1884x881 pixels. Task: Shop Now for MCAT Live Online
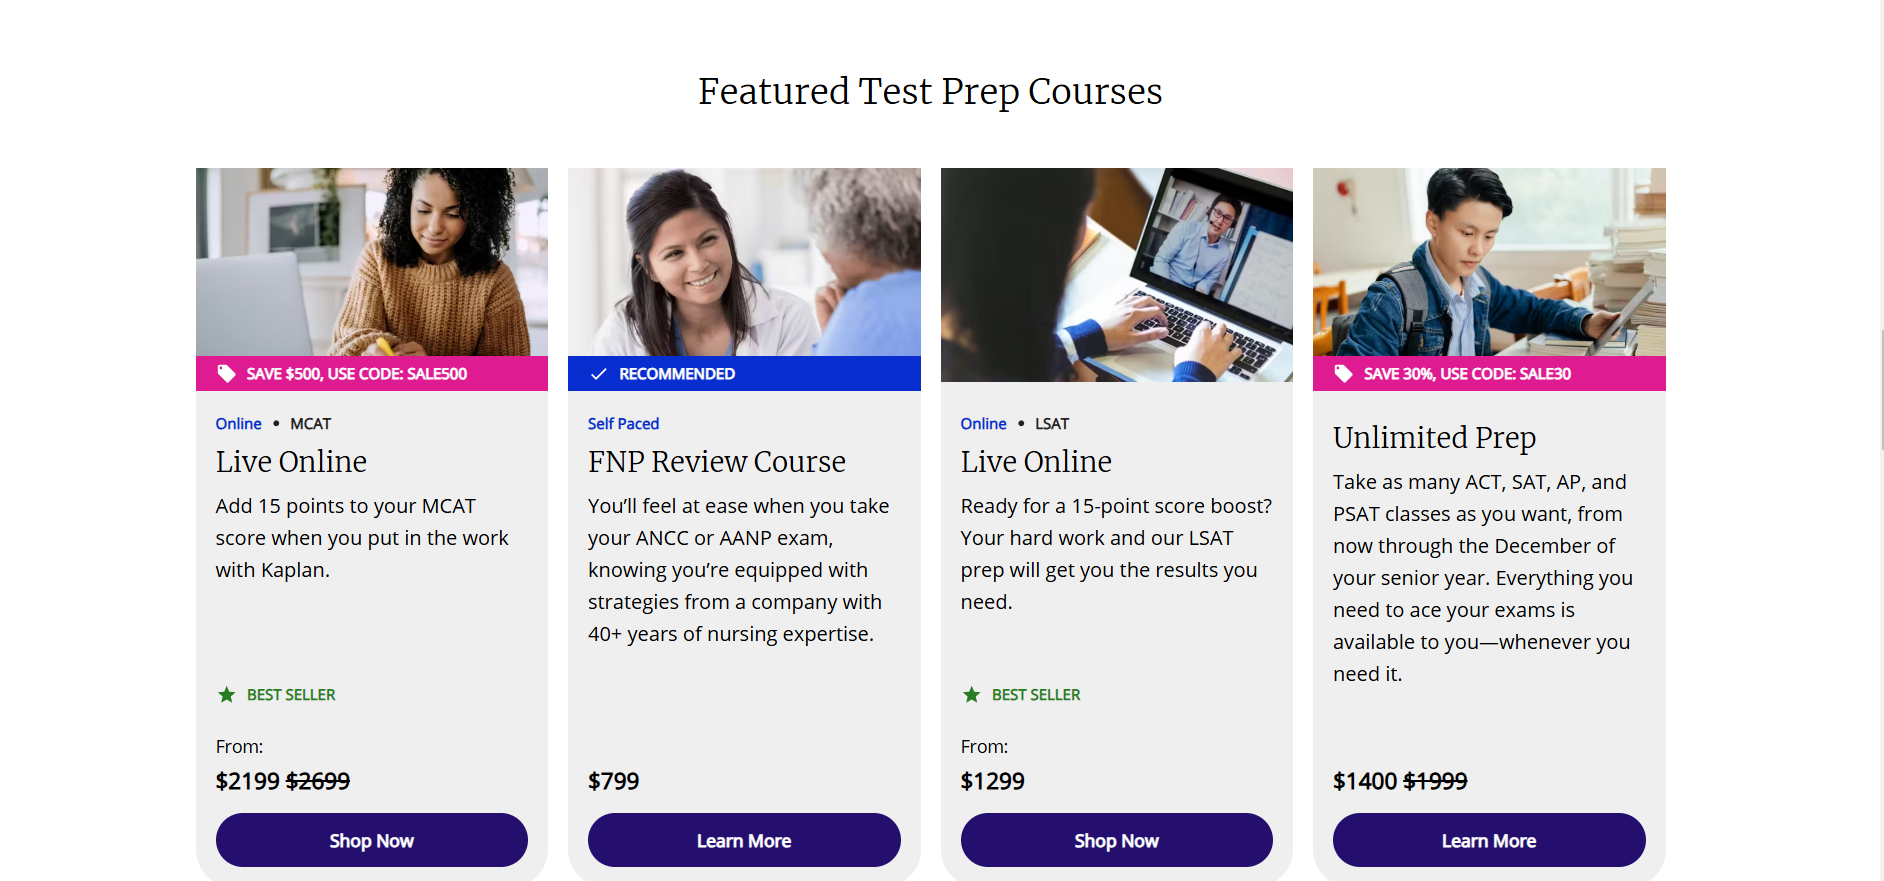[x=372, y=840]
